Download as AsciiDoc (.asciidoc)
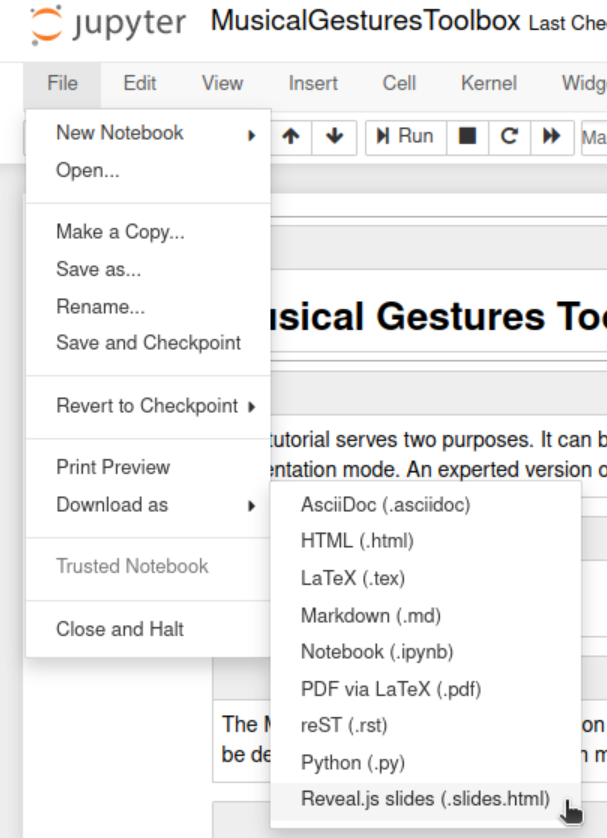Screen dimensions: 607x838 pos(426,505)
